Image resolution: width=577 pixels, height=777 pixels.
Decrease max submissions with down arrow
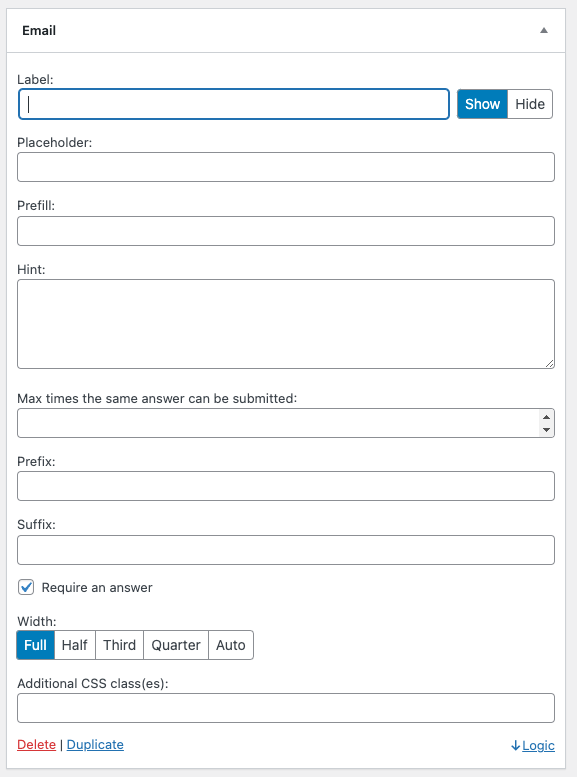(546, 430)
